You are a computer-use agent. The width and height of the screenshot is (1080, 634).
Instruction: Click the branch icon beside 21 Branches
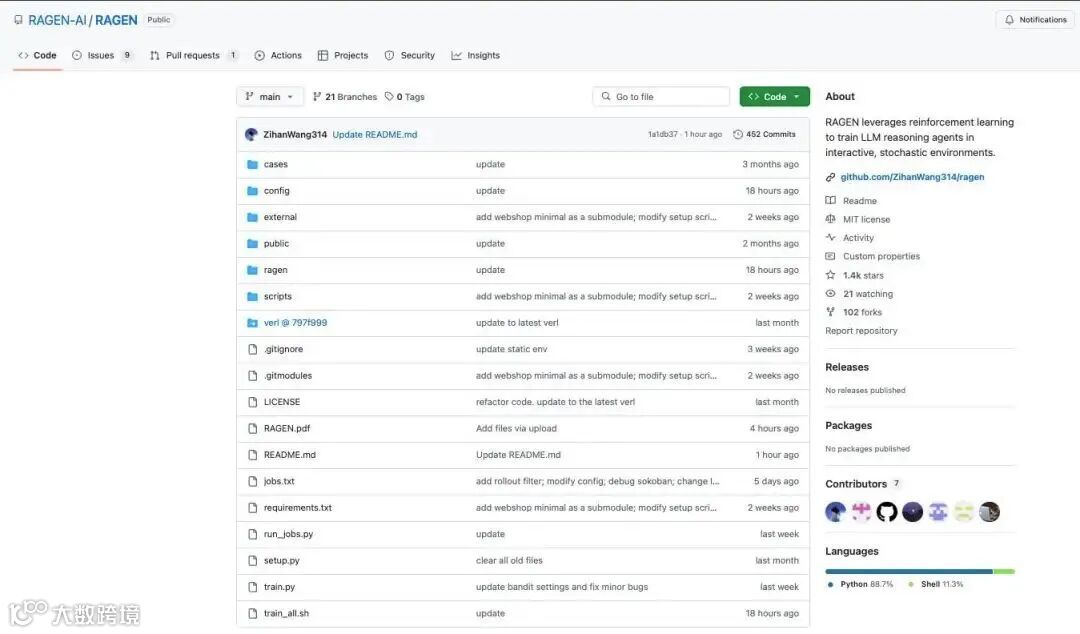317,96
